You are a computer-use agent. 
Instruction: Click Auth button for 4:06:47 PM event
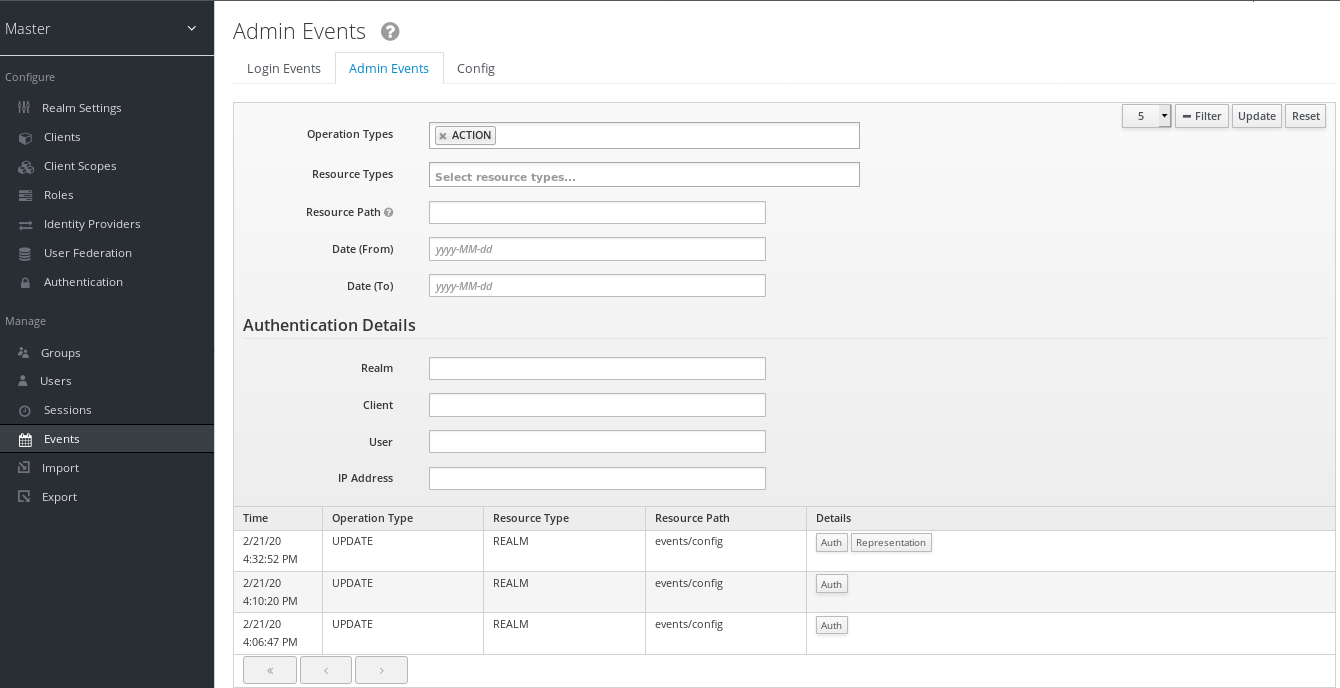tap(831, 625)
